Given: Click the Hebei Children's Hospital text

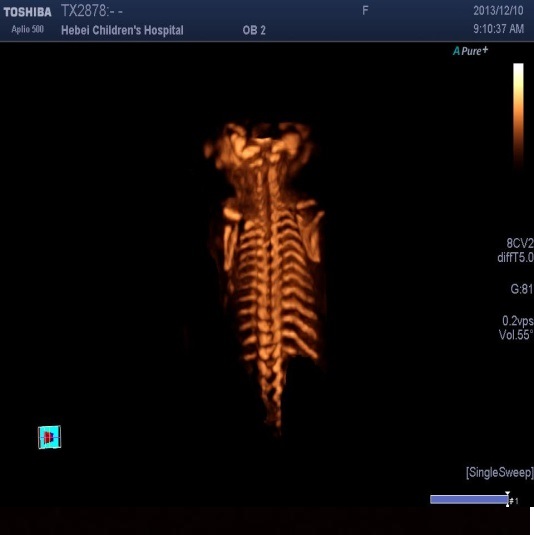Looking at the screenshot, I should (122, 30).
